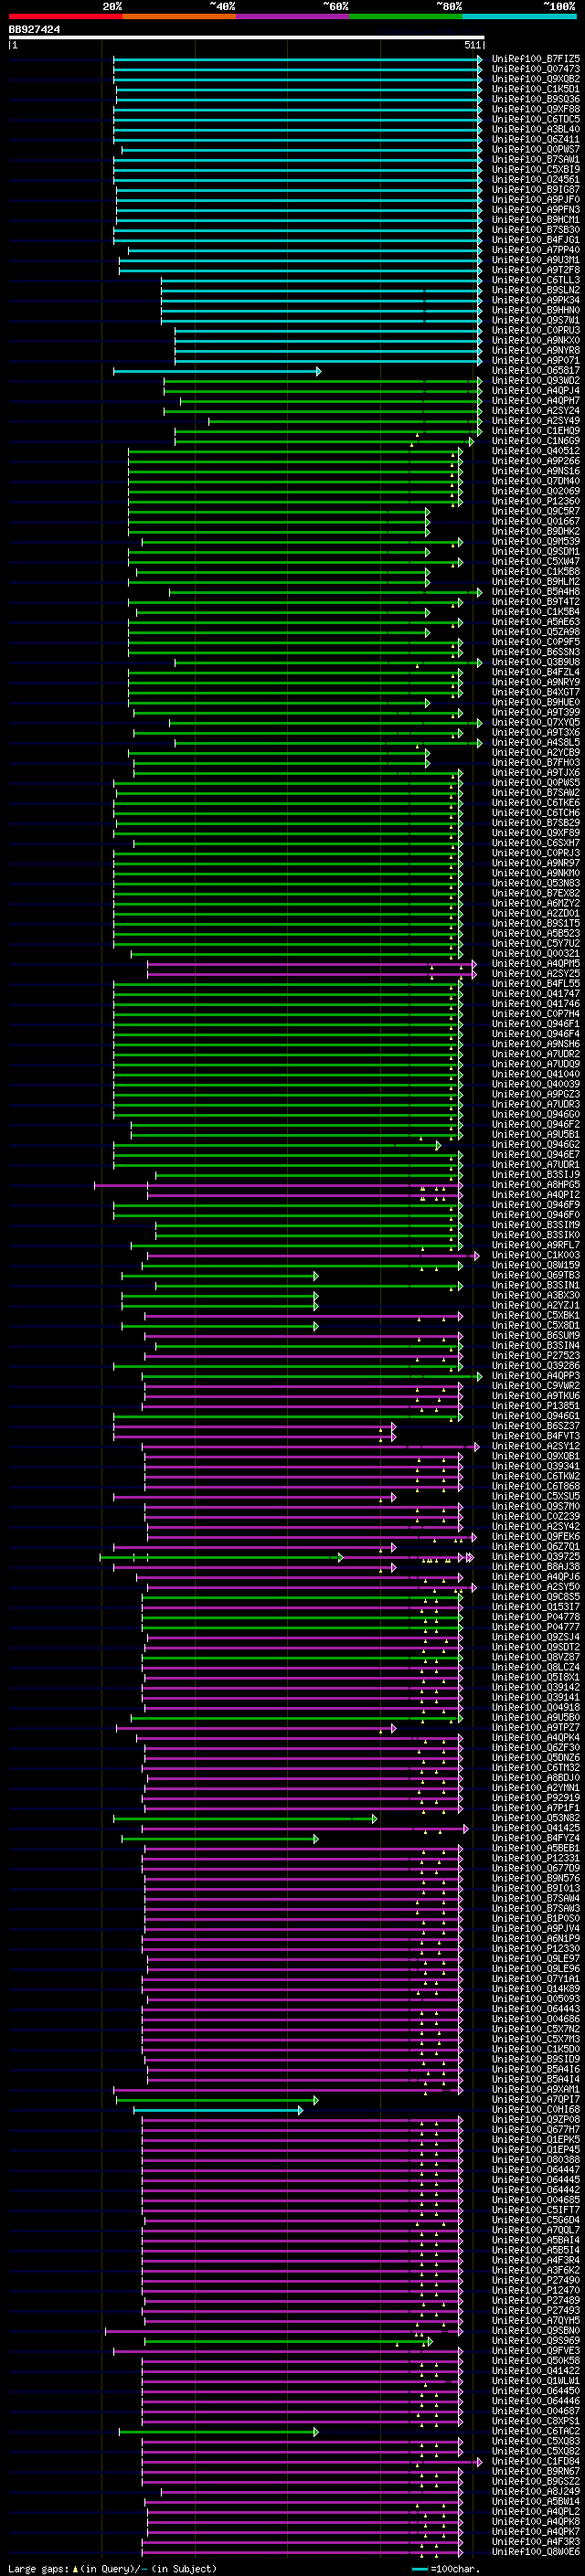Click hit label UniRef100_A2SY24
This screenshot has width=585, height=2576.
(536, 411)
